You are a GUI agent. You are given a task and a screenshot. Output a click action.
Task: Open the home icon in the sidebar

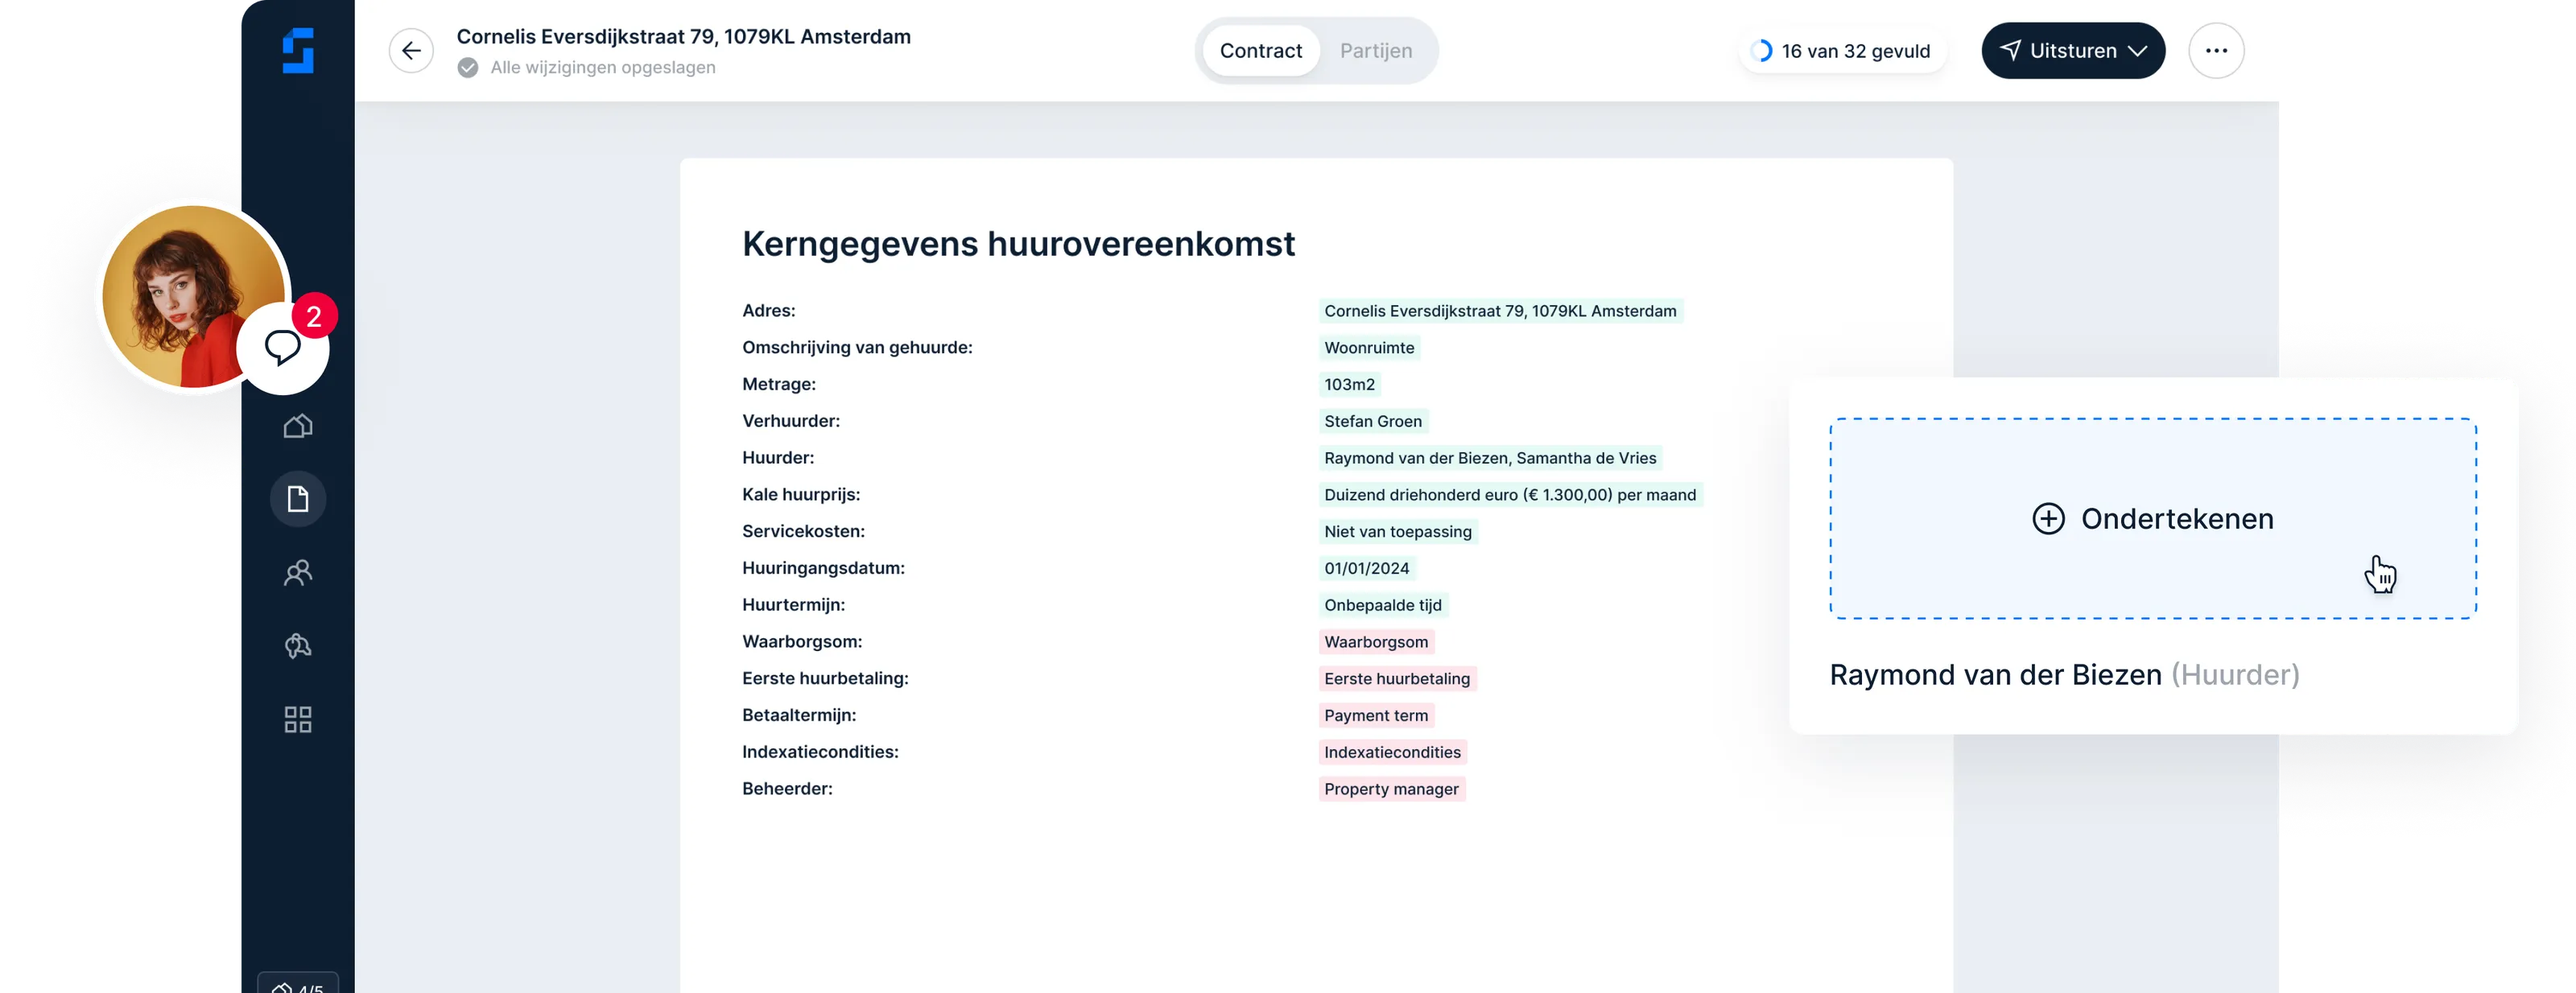tap(297, 425)
